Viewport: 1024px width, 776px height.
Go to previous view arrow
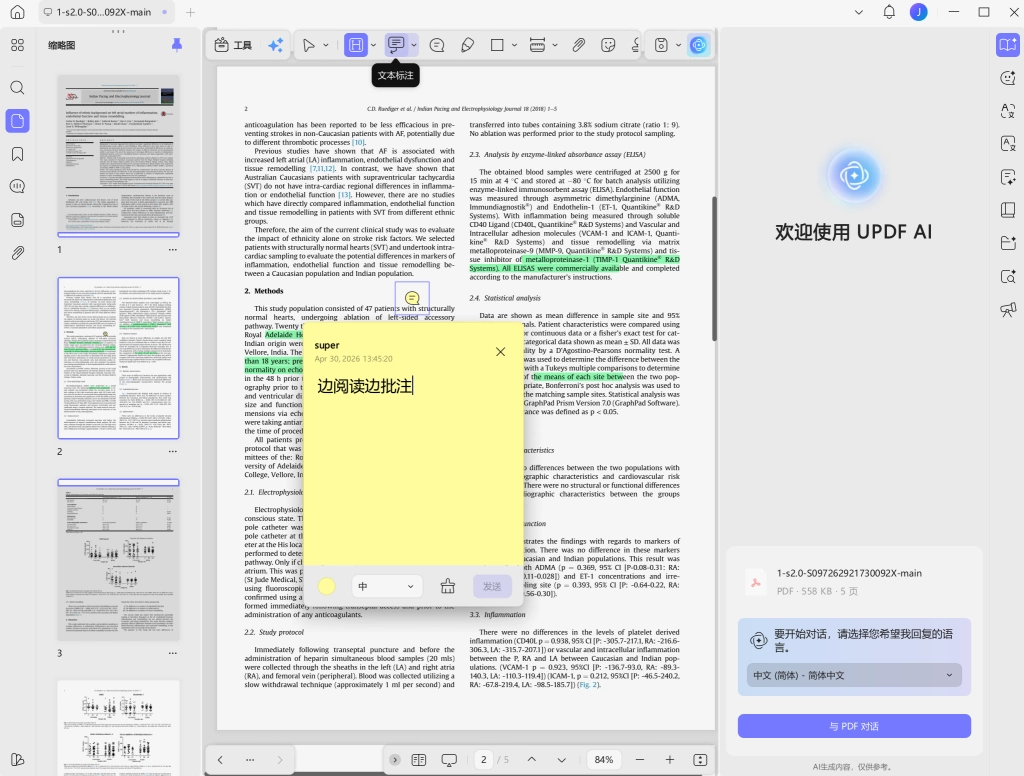point(220,760)
